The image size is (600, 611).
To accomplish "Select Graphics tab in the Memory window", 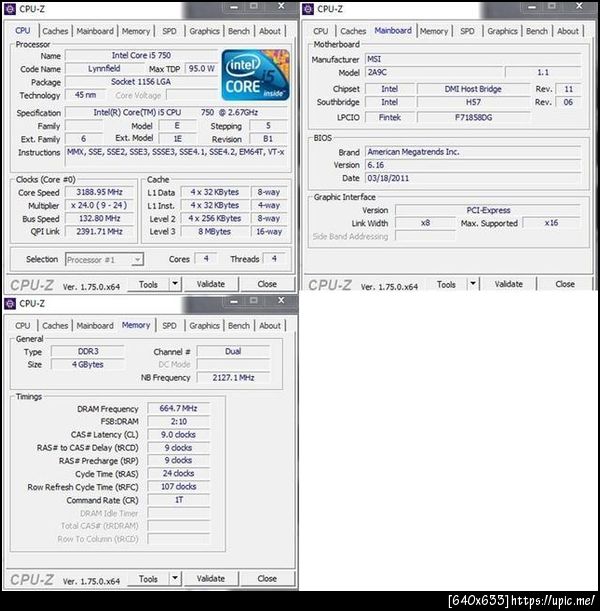I will click(x=204, y=326).
